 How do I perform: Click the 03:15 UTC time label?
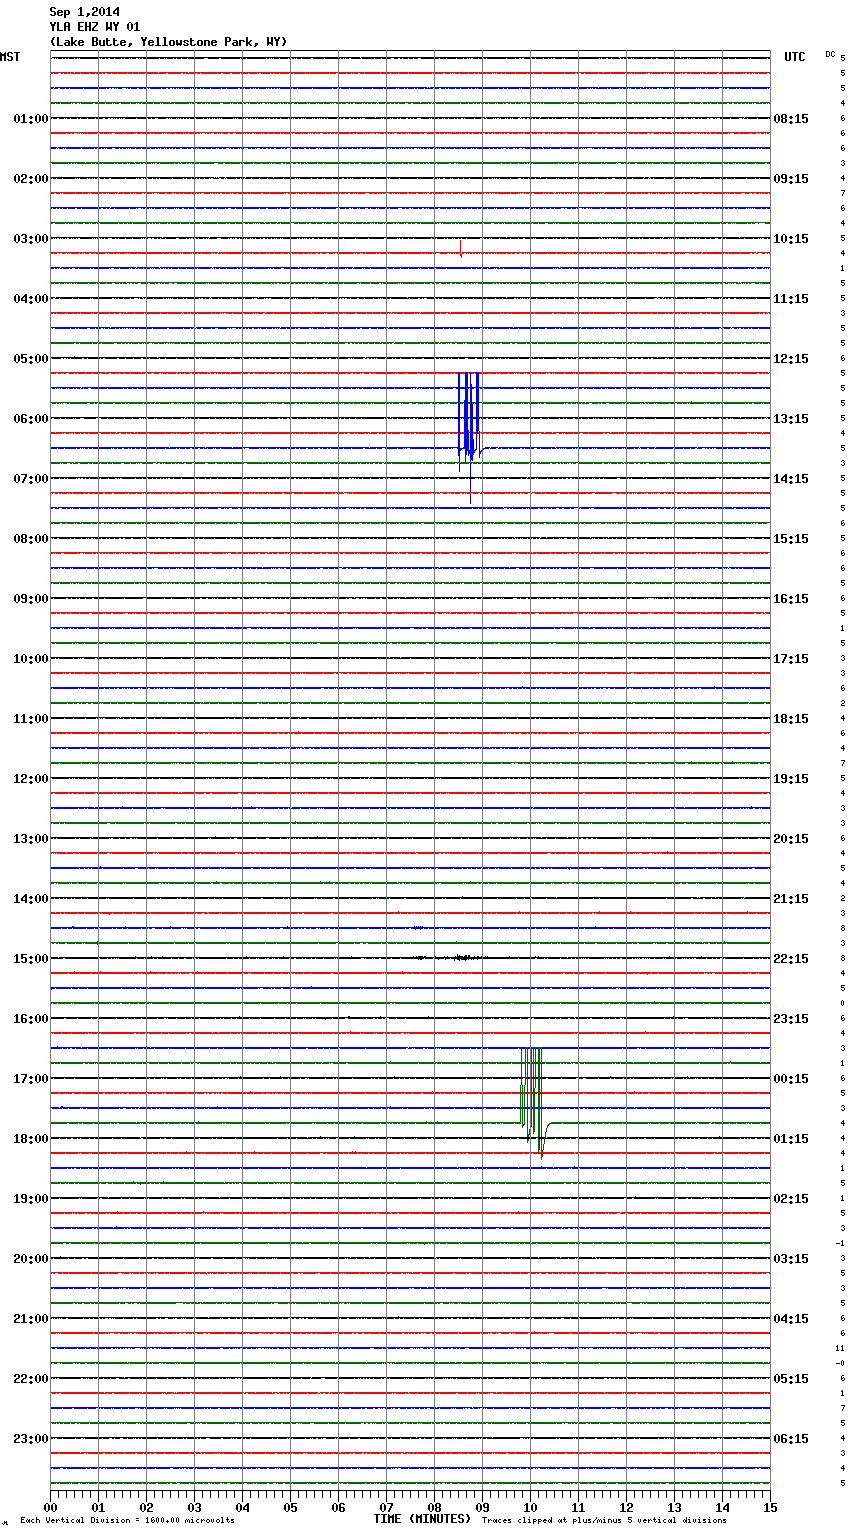tap(791, 1259)
